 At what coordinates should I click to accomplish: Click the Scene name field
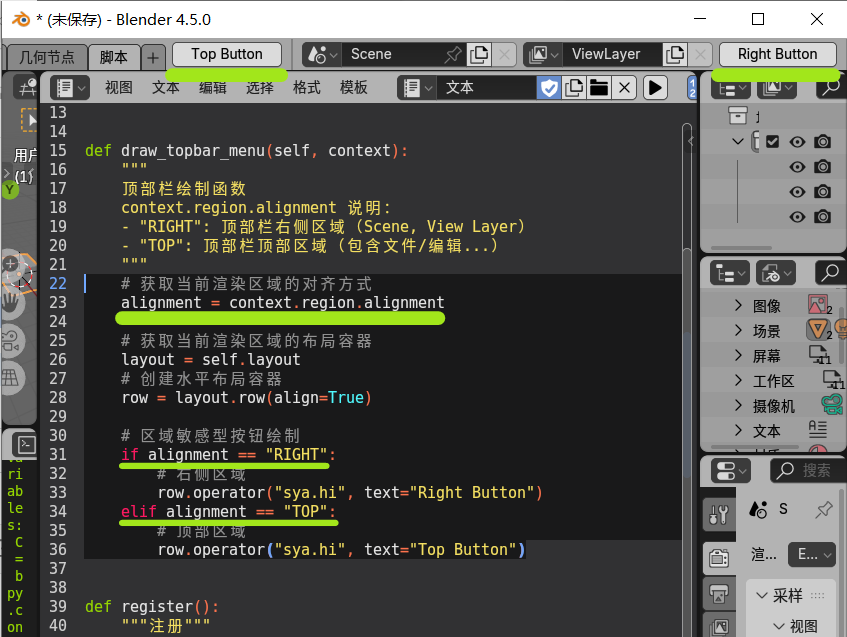392,55
